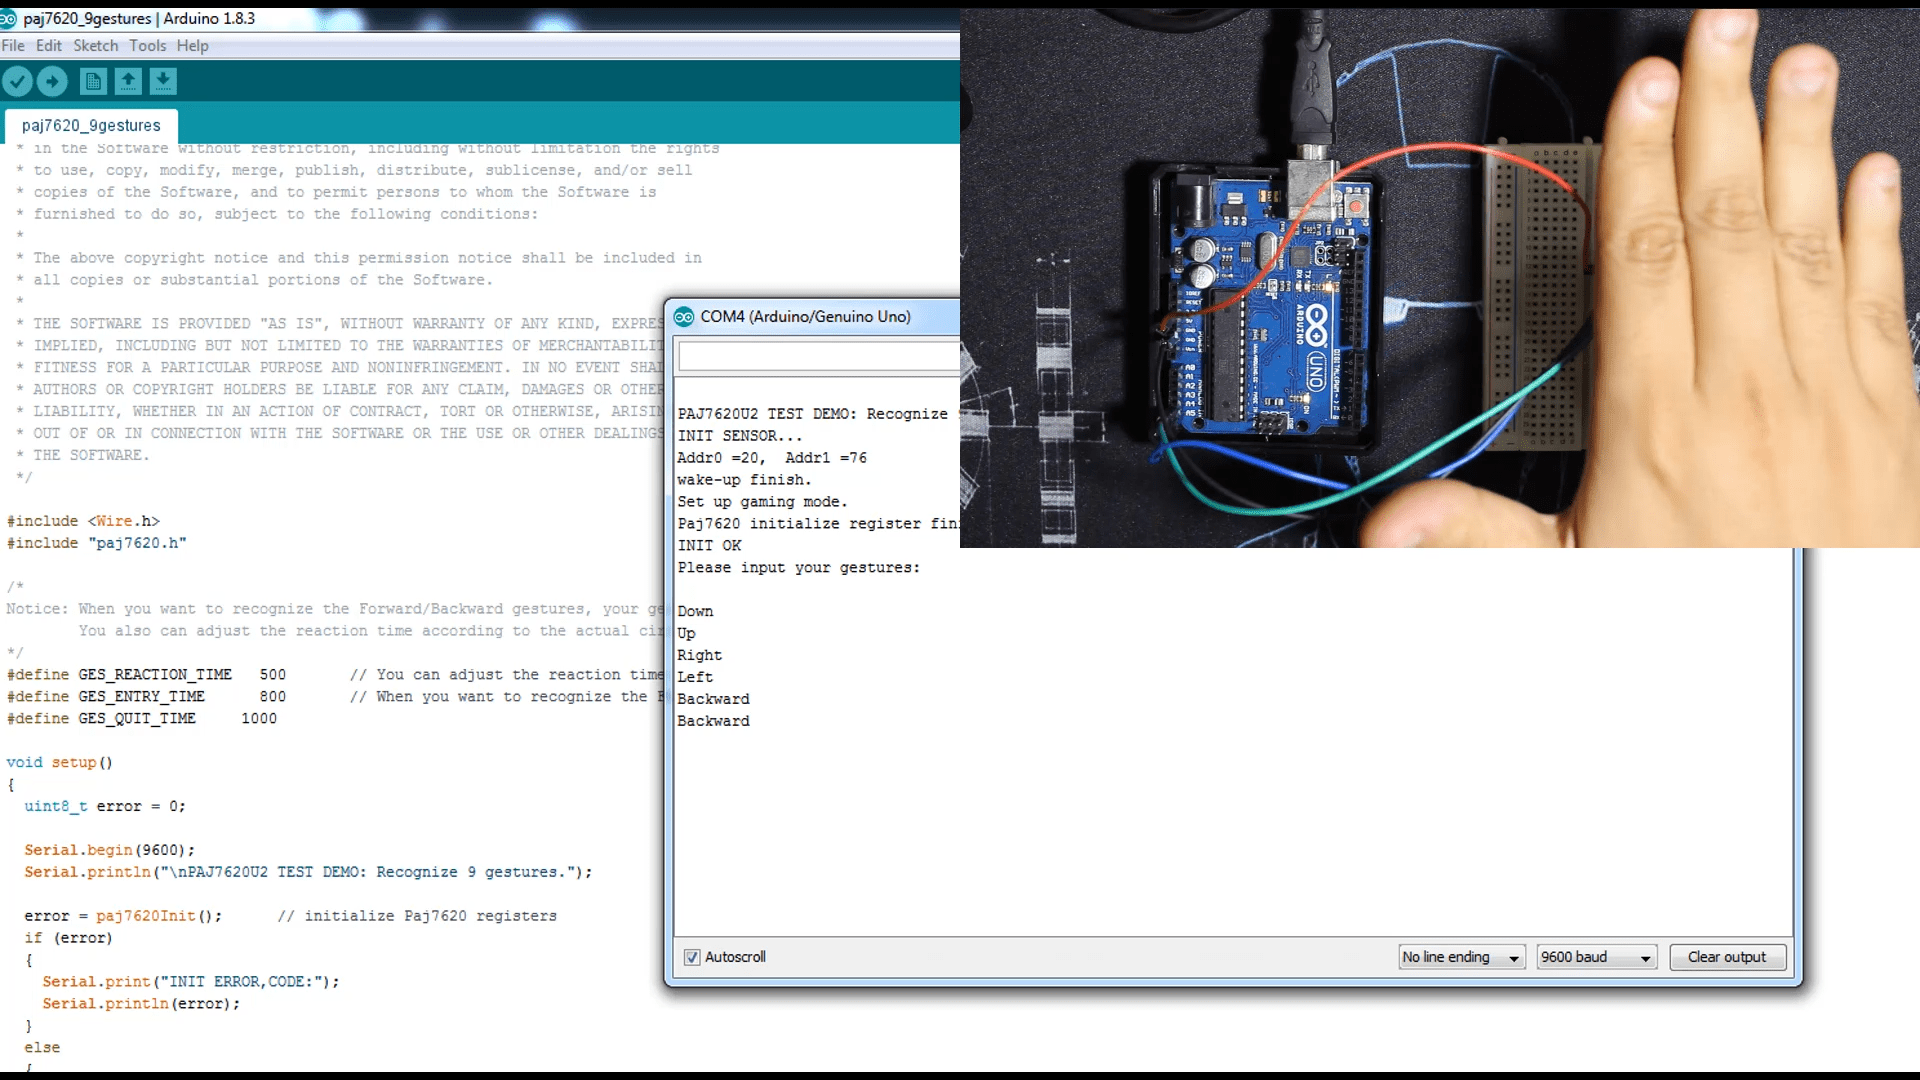Image resolution: width=1920 pixels, height=1080 pixels.
Task: Open the No line ending dropdown
Action: pyautogui.click(x=1461, y=957)
